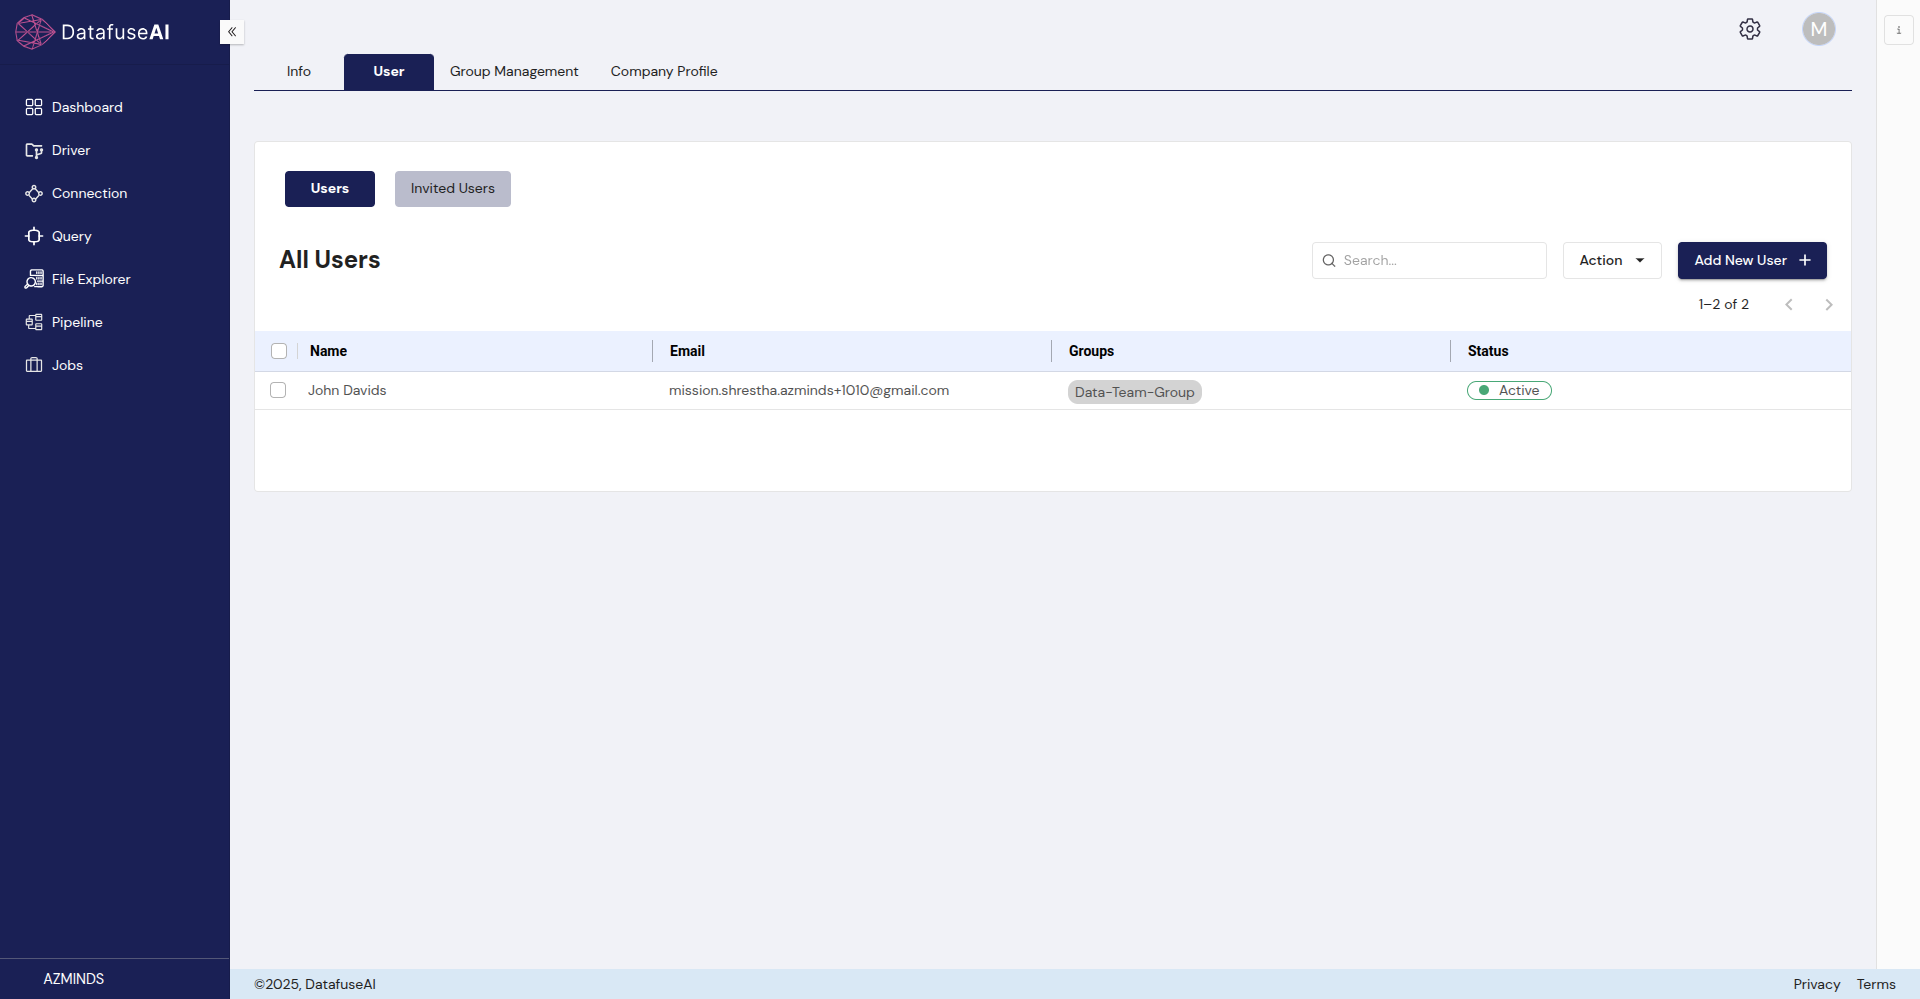Click the Active status badge for John Davids
The height and width of the screenshot is (999, 1920).
(x=1509, y=390)
